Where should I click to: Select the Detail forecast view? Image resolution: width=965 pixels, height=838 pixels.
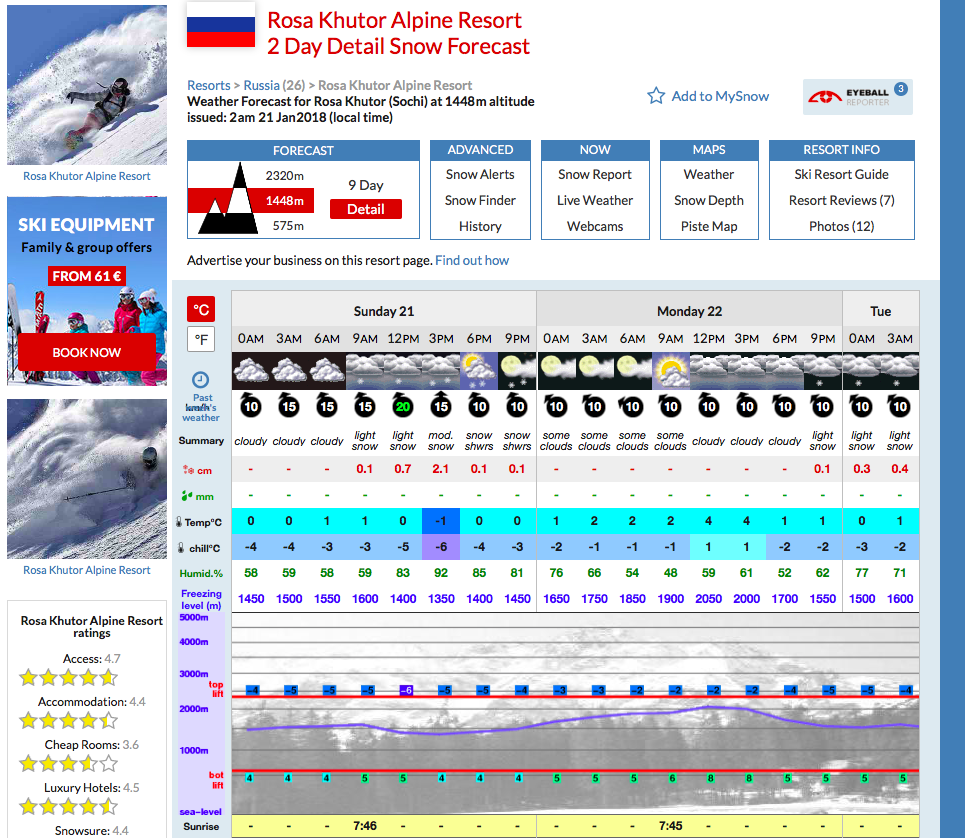(x=366, y=209)
